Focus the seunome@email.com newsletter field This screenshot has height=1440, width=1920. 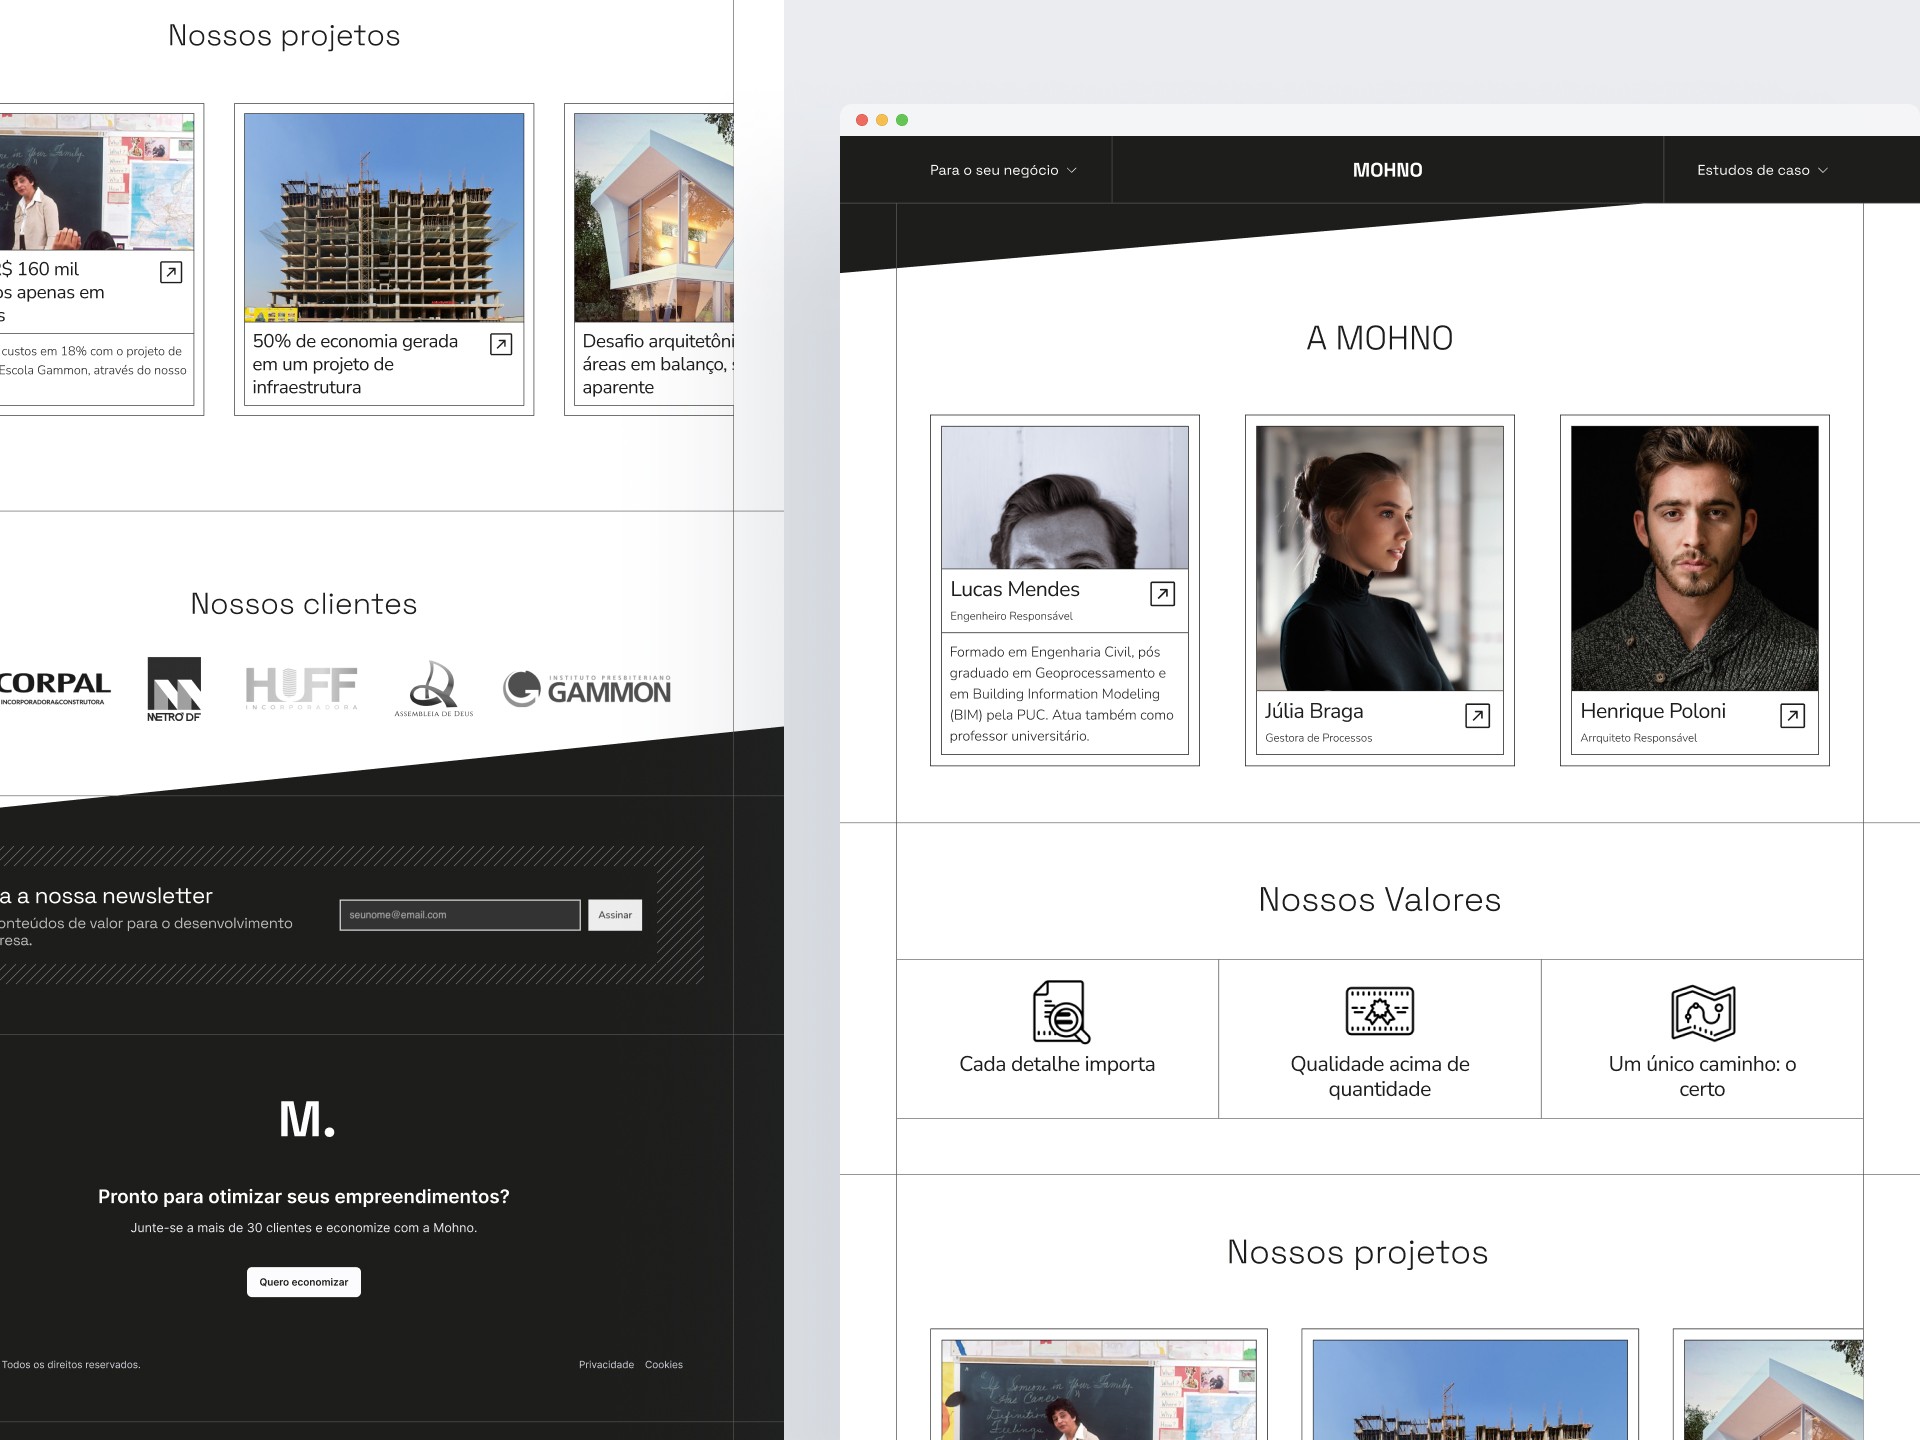[460, 915]
